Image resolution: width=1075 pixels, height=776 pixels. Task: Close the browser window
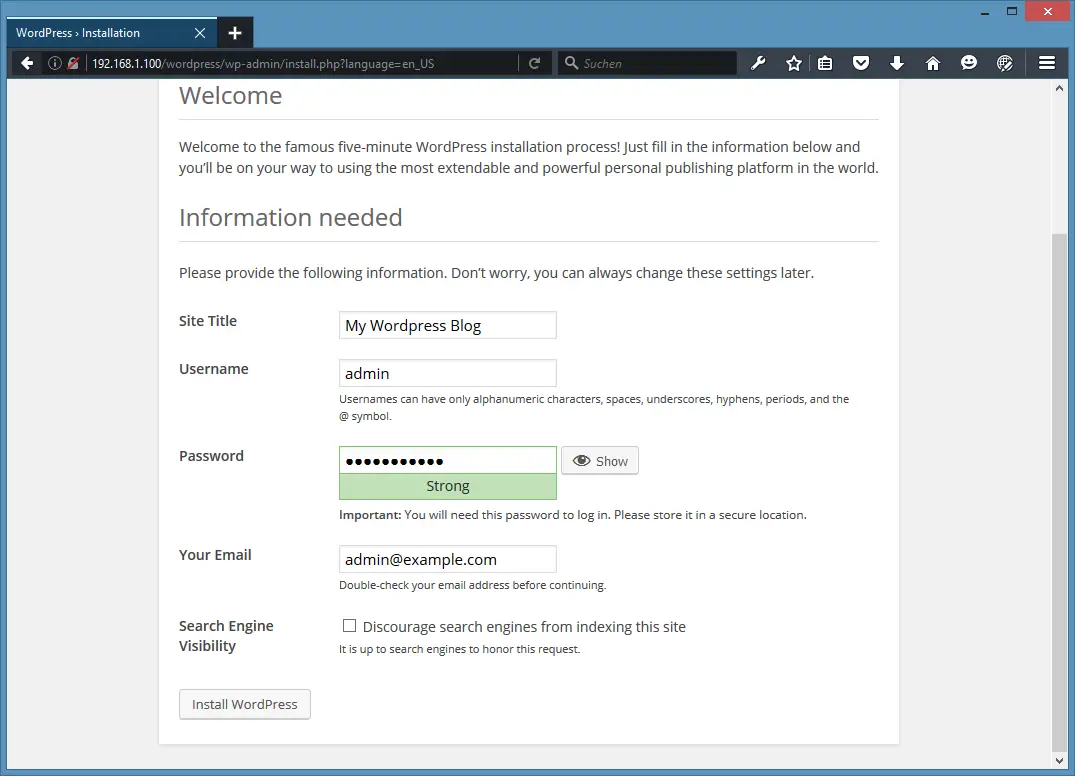[1048, 11]
